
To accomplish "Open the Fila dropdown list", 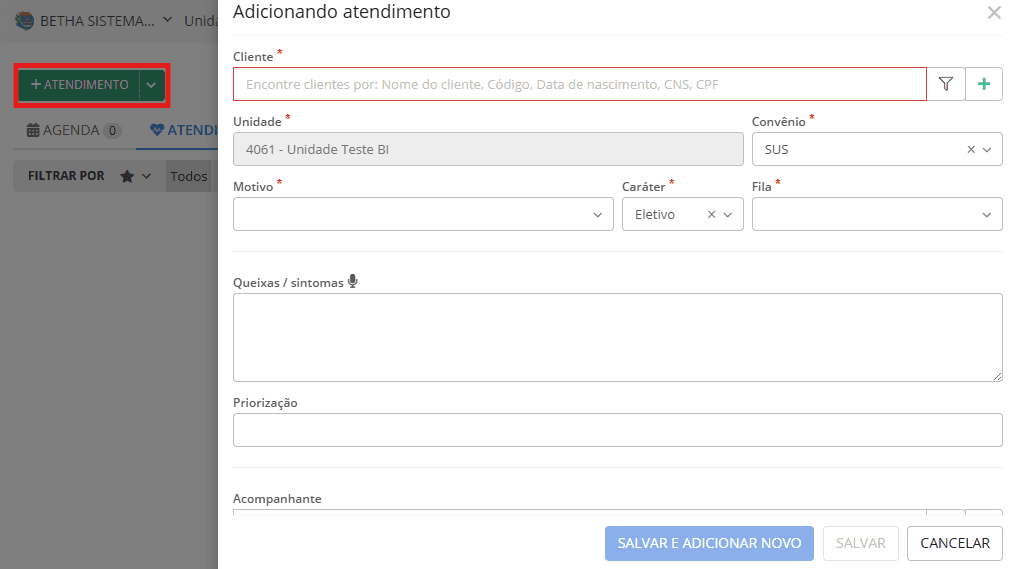I will [986, 214].
